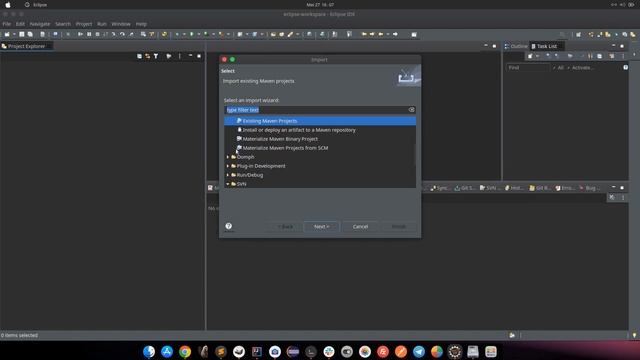Clear the wizard filter text
Image resolution: width=640 pixels, height=360 pixels.
411,110
